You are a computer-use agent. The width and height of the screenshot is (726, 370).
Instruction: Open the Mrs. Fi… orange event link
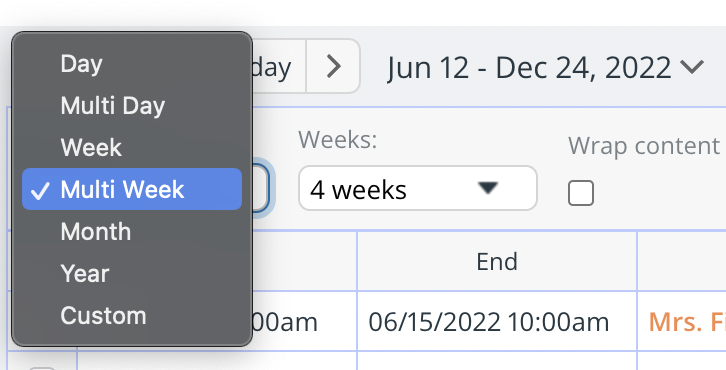687,321
